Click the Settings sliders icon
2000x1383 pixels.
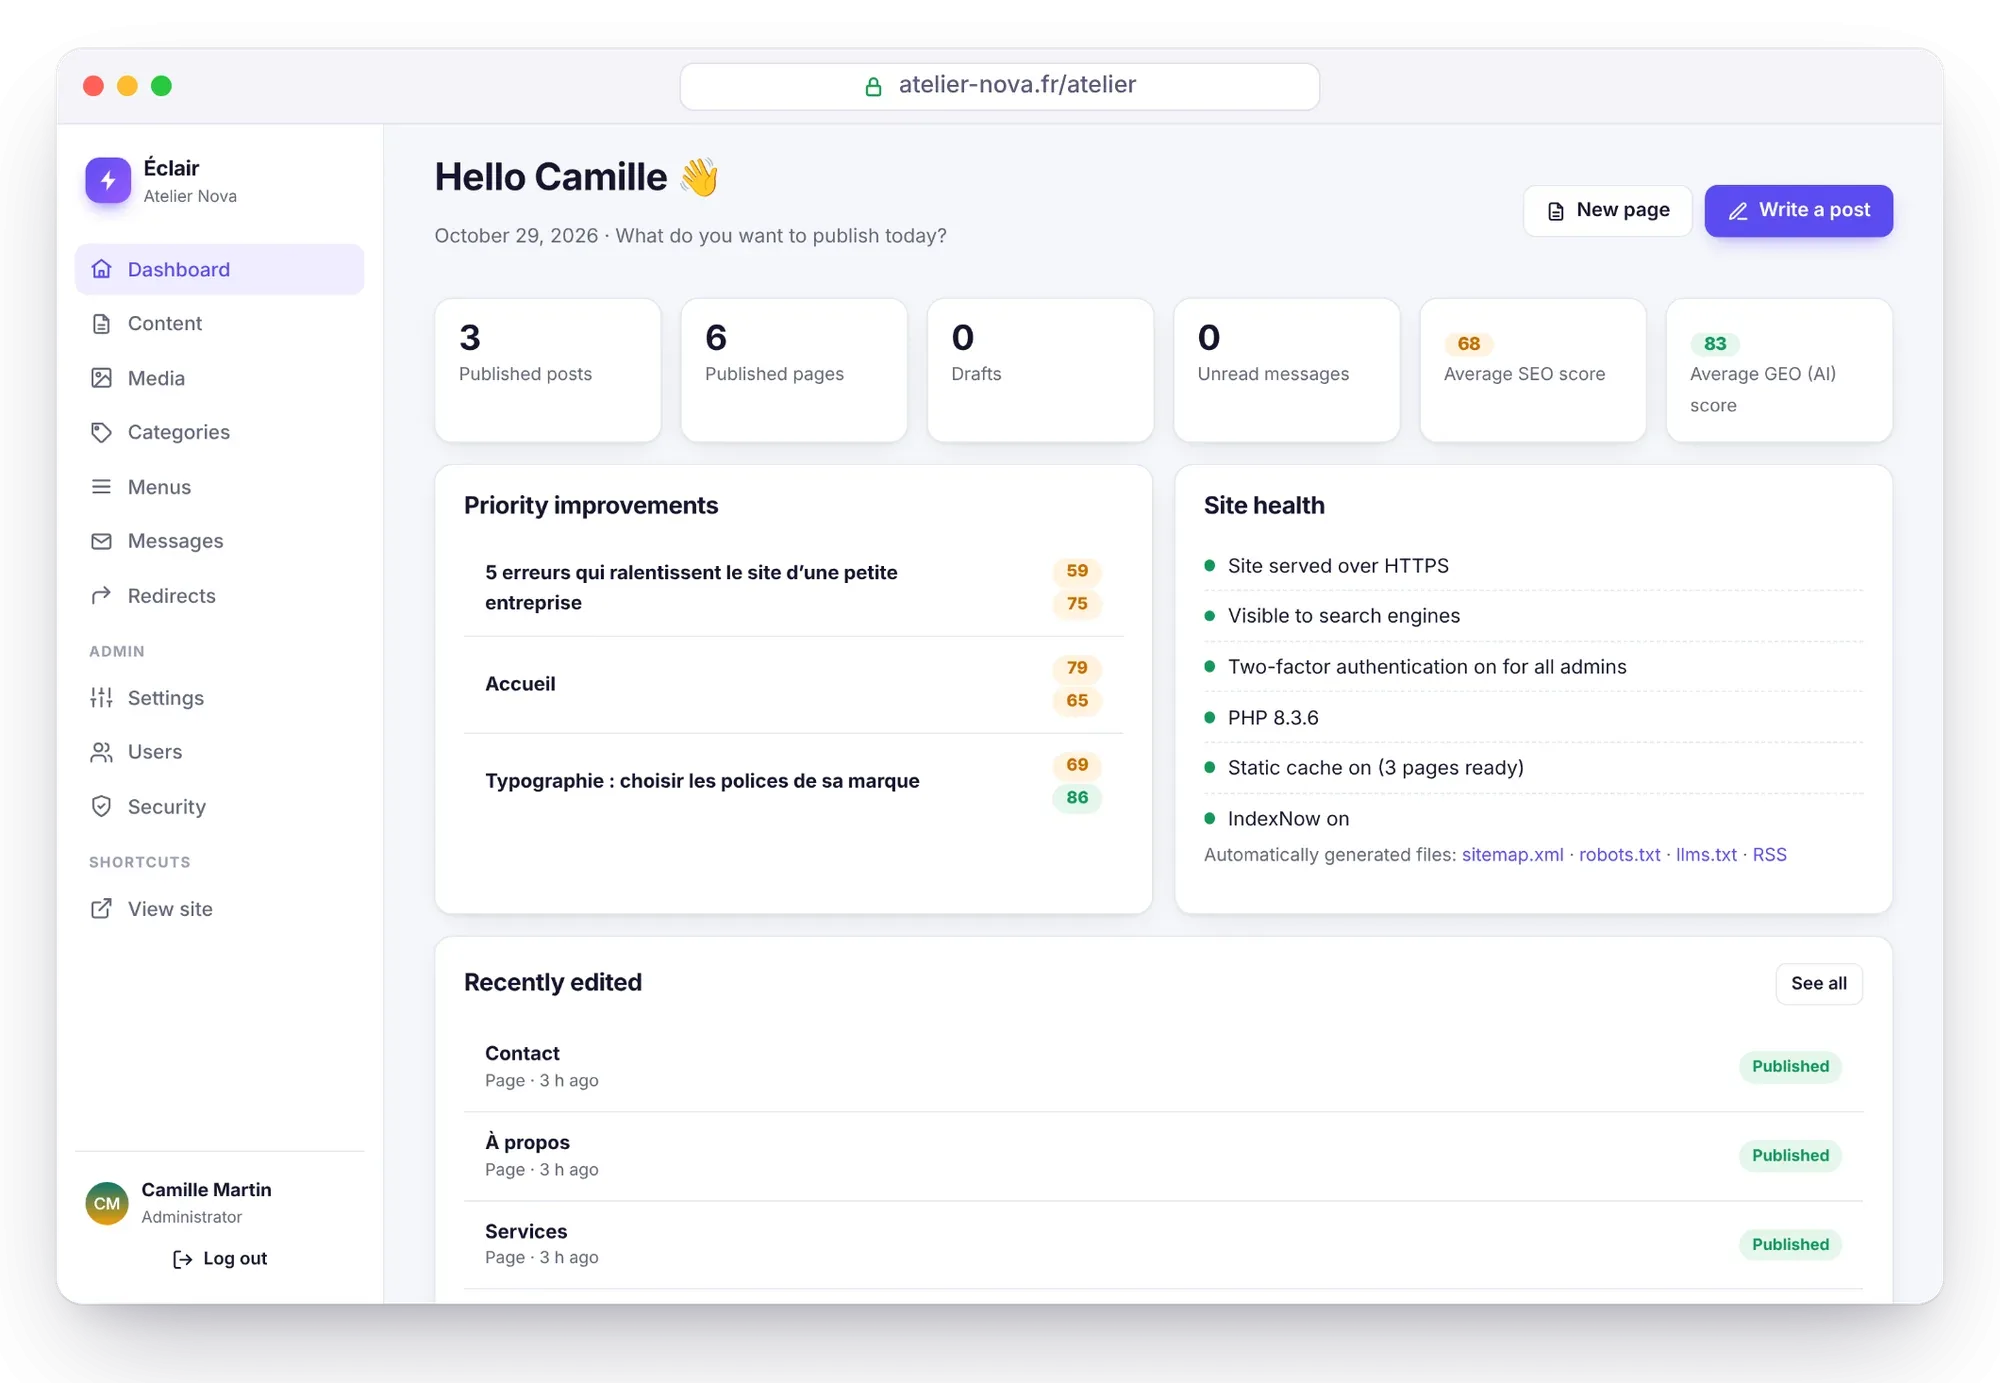tap(101, 698)
